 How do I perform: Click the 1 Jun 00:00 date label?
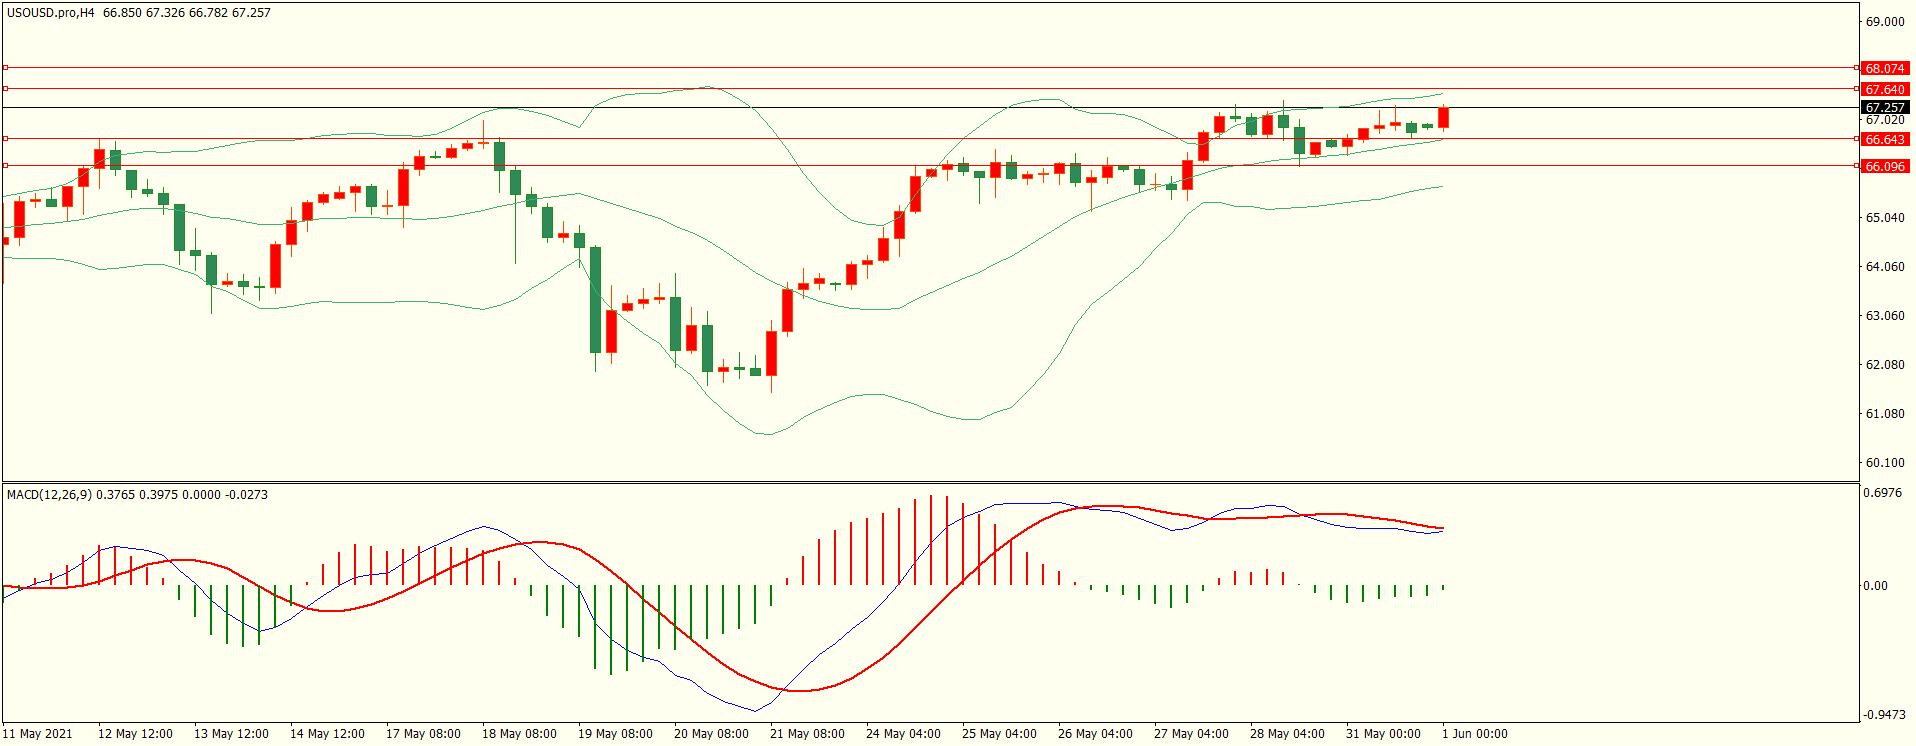coord(1474,734)
